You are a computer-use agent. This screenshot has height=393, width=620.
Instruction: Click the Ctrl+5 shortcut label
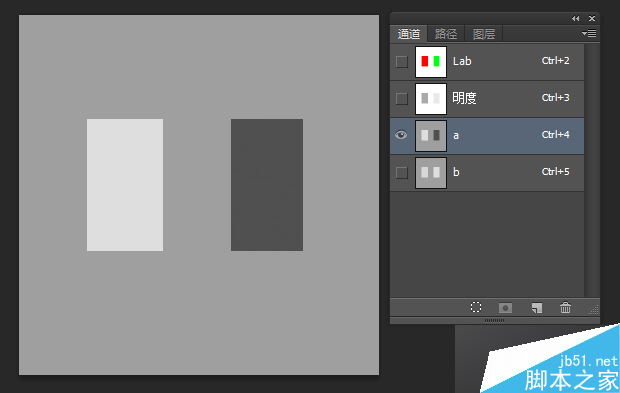pos(556,171)
